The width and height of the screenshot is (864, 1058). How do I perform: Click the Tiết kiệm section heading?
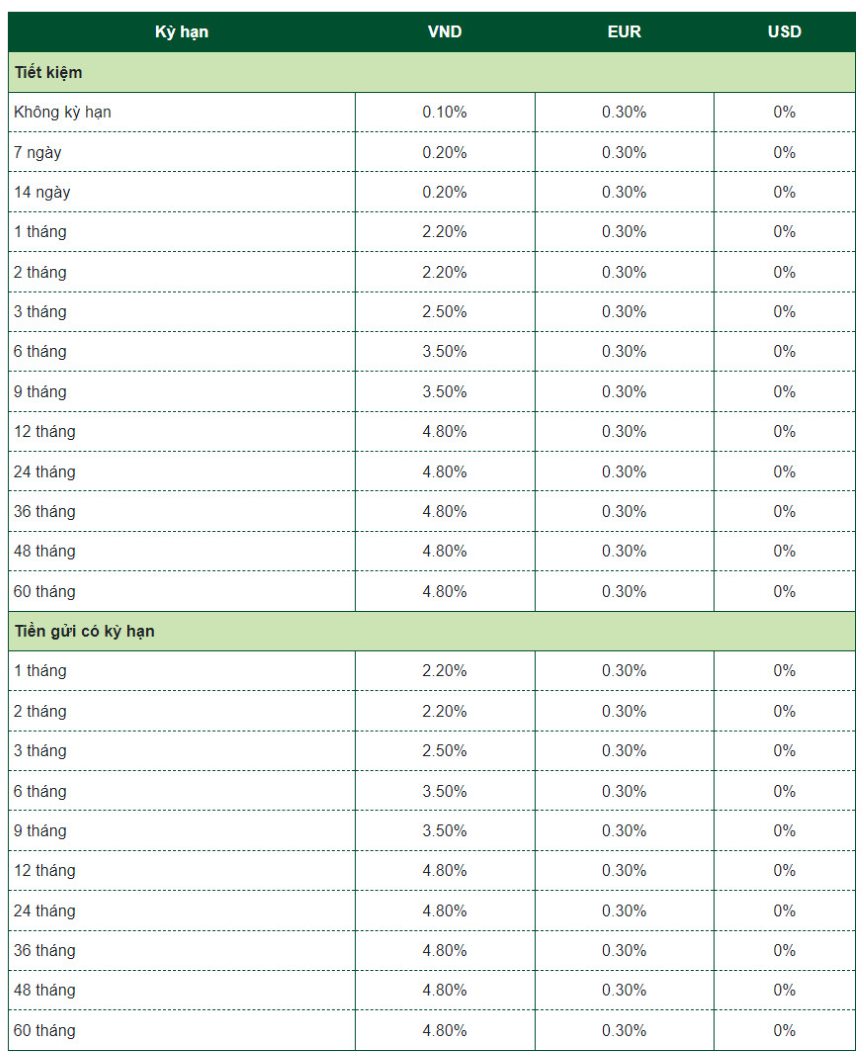tap(49, 73)
